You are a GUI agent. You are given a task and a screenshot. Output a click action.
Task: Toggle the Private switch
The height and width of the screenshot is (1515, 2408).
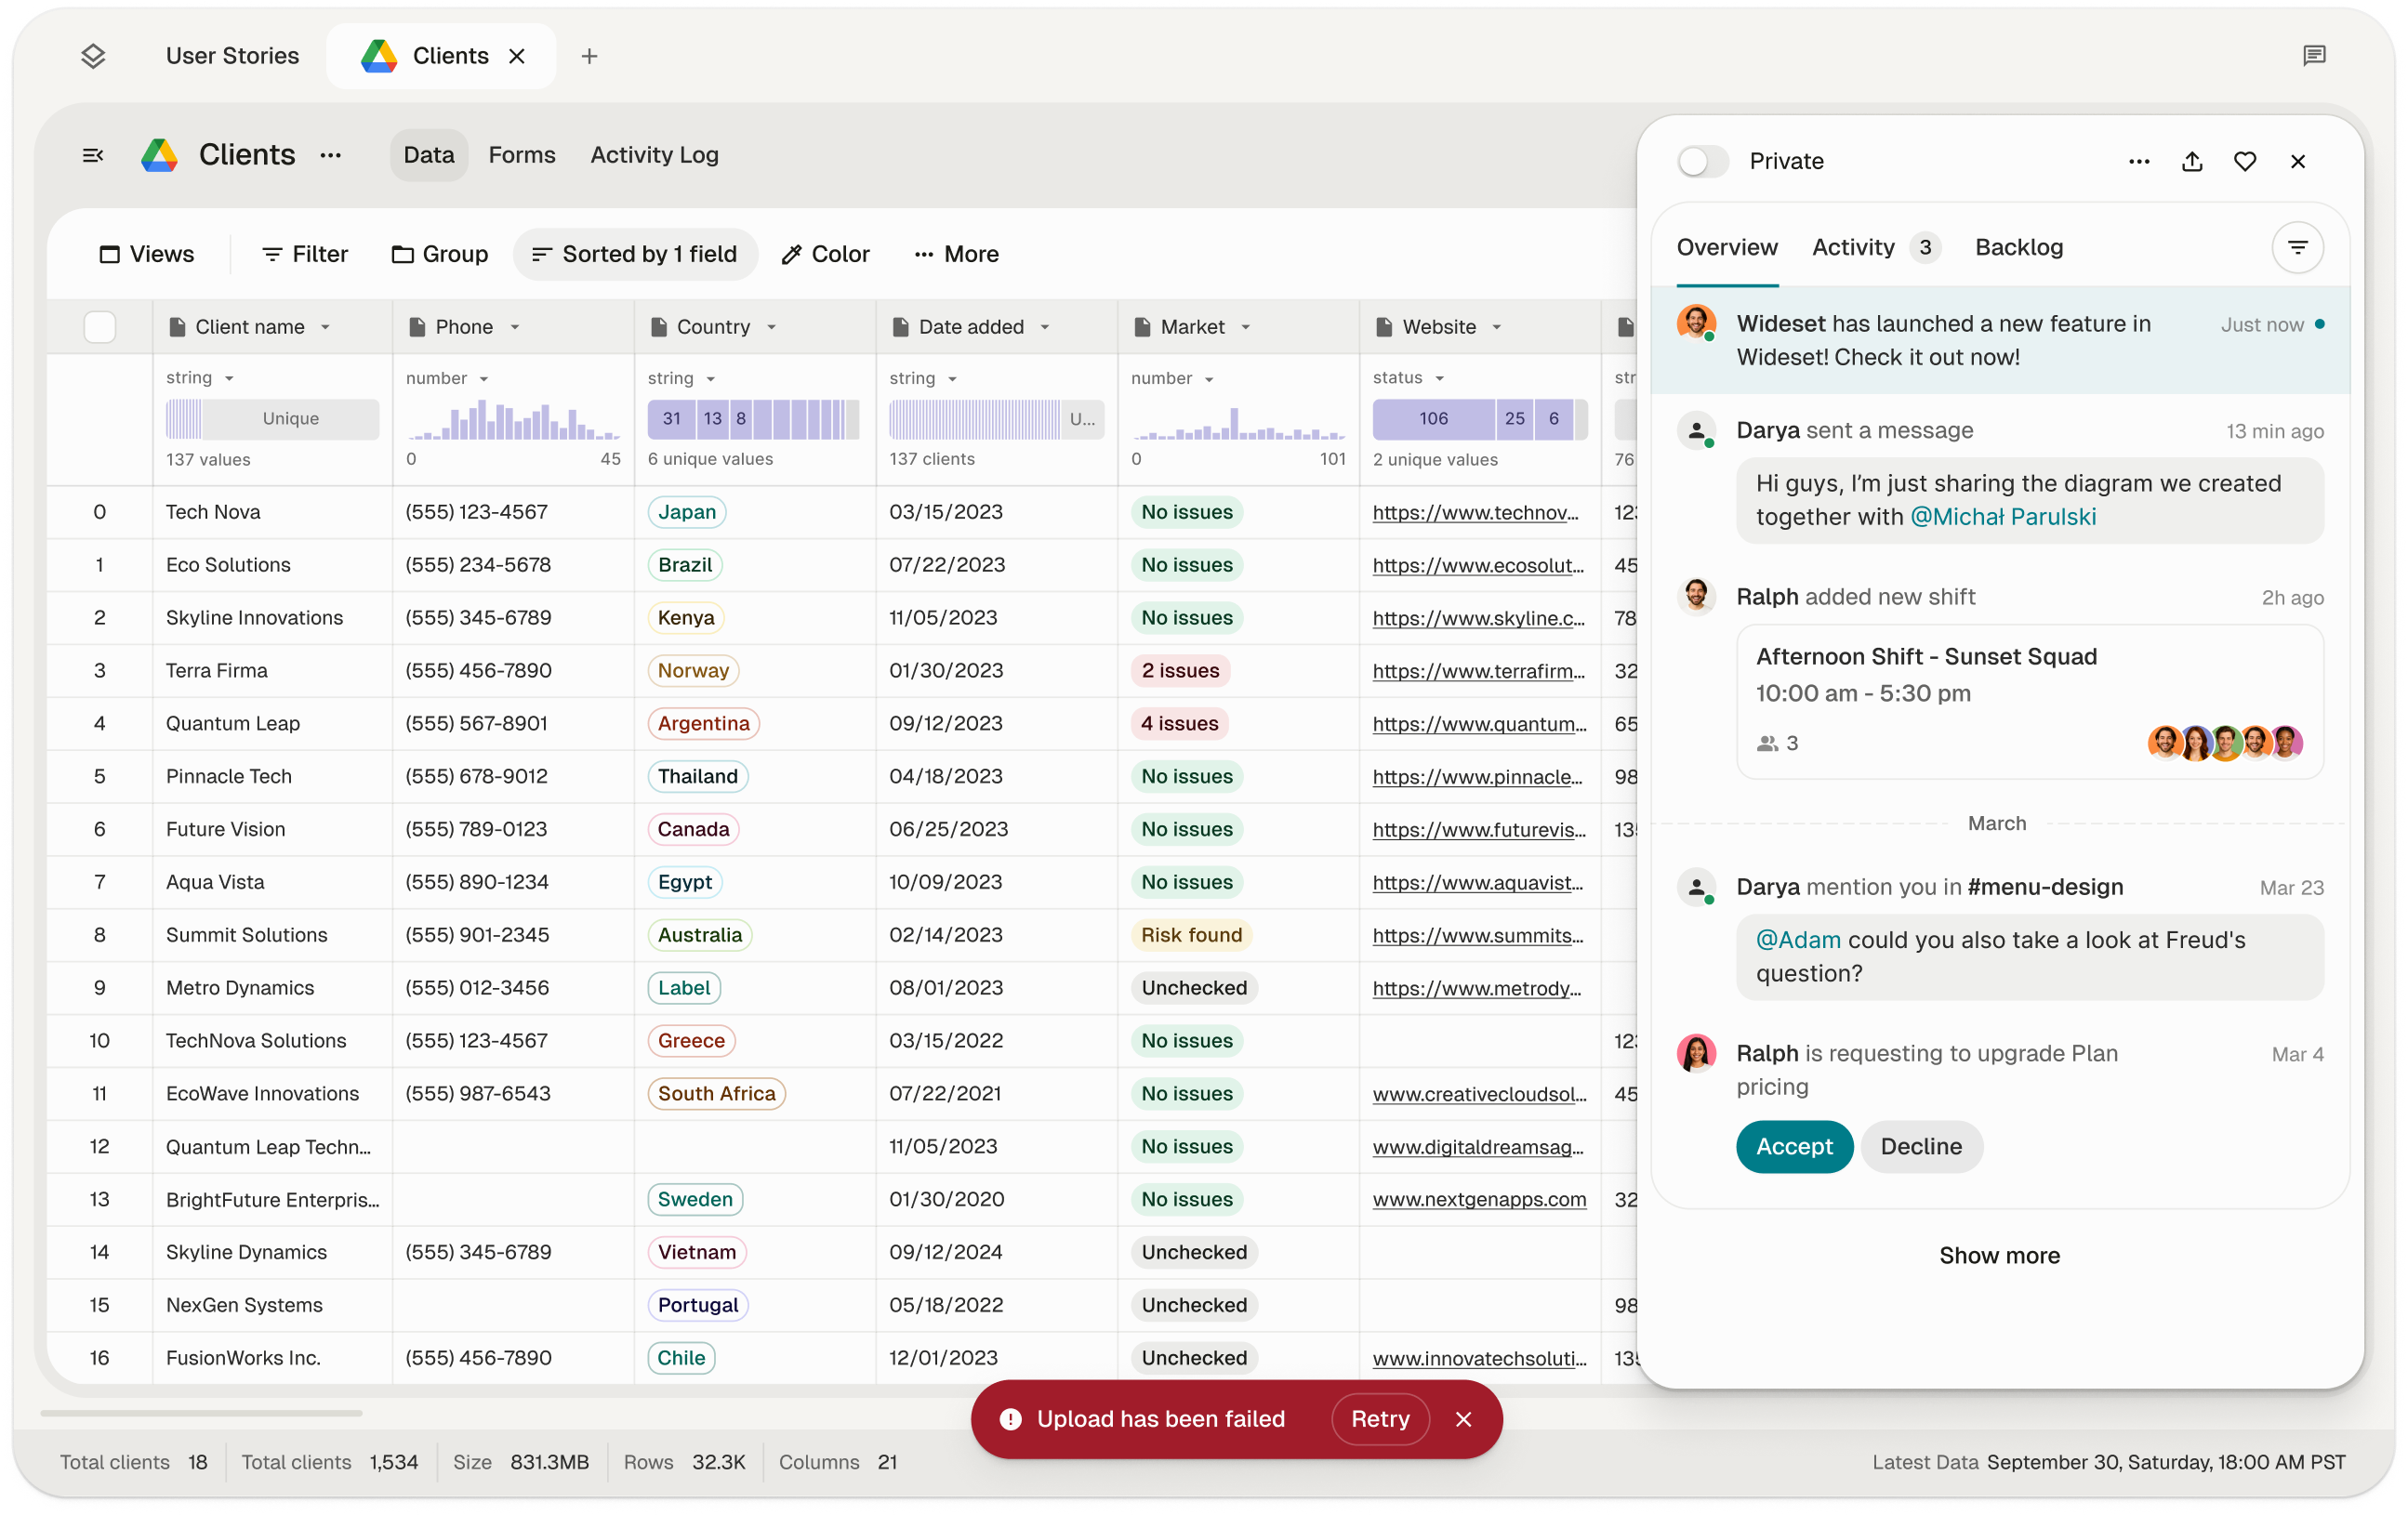coord(1702,161)
